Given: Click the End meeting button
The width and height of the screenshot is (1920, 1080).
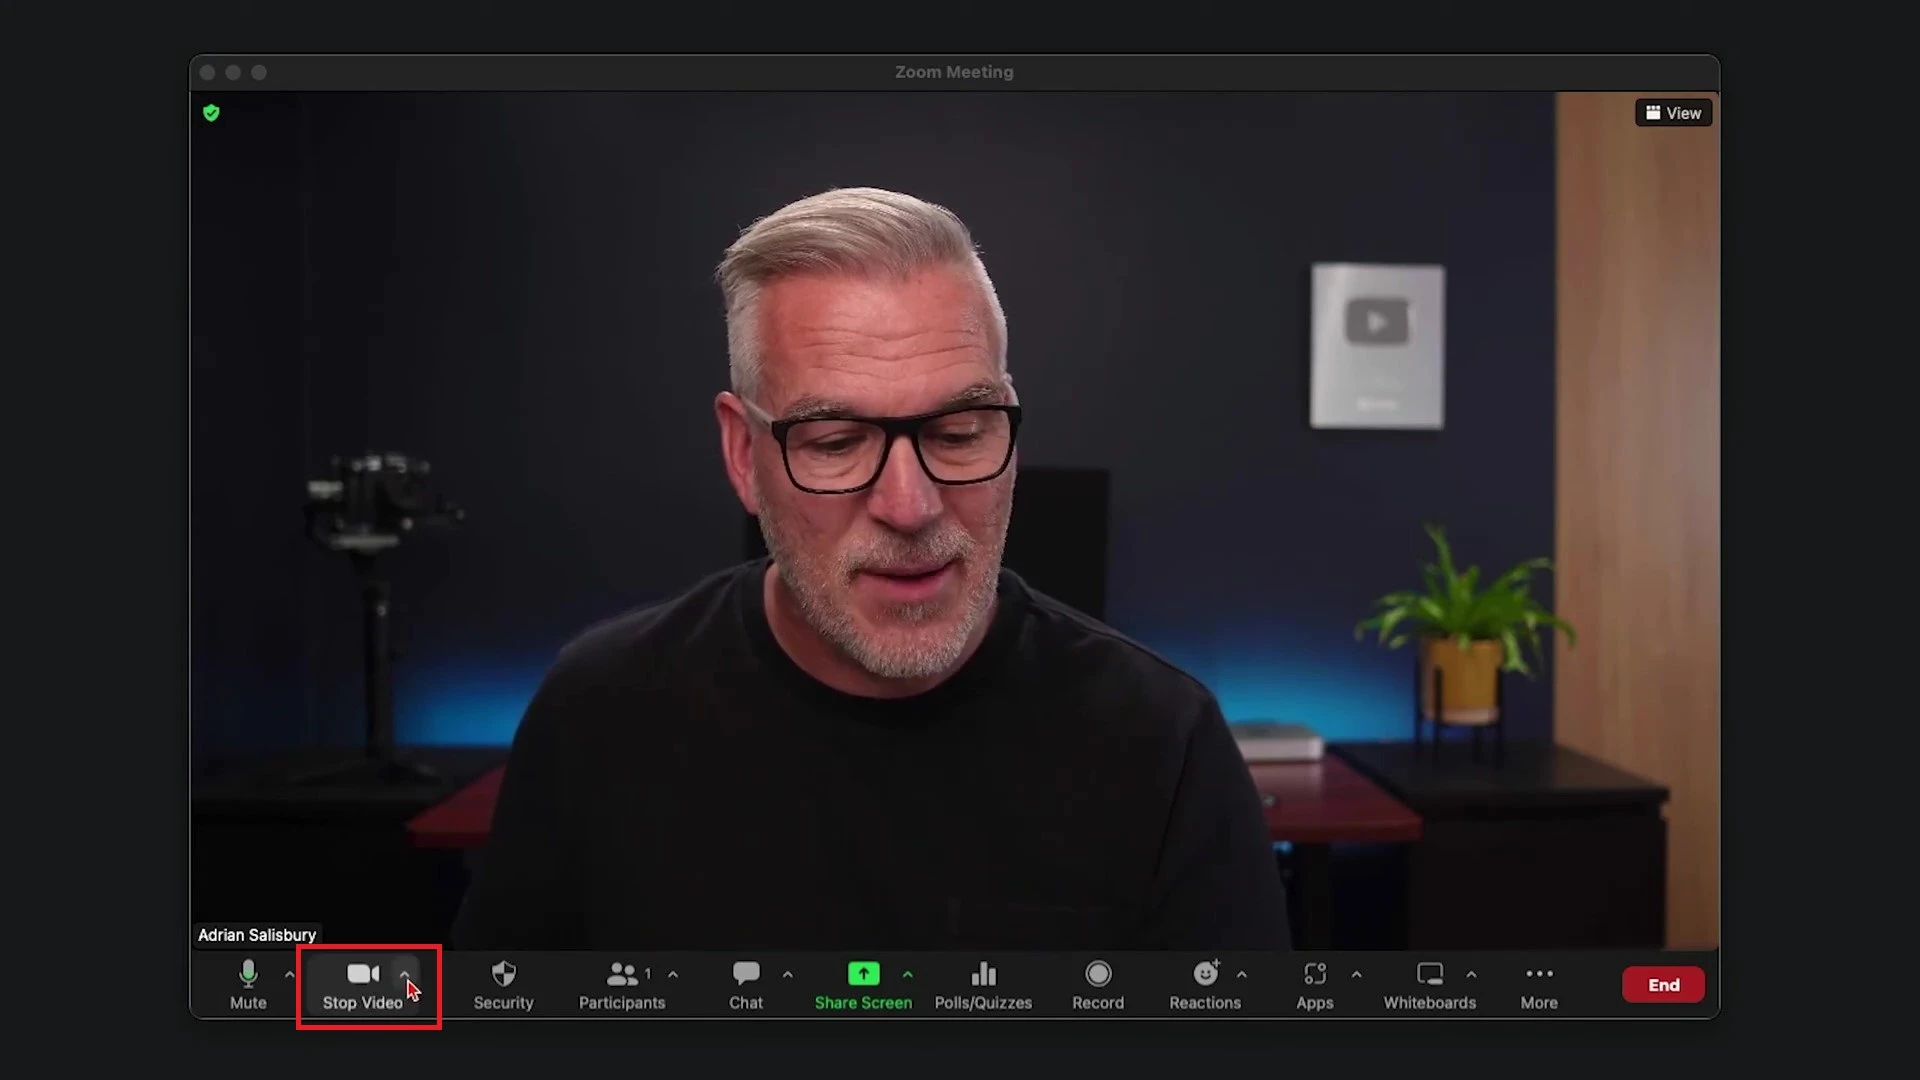Looking at the screenshot, I should [1663, 985].
